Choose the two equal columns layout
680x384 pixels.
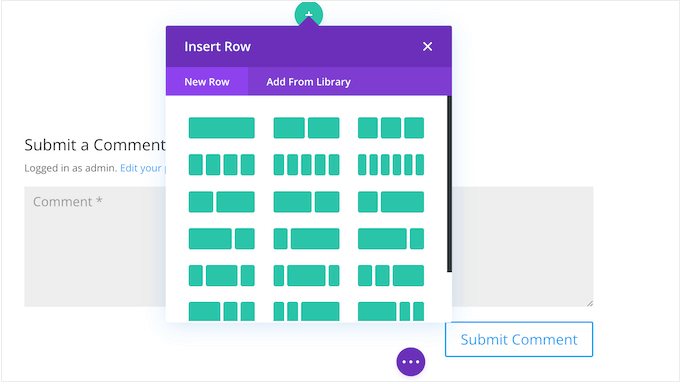tap(306, 128)
